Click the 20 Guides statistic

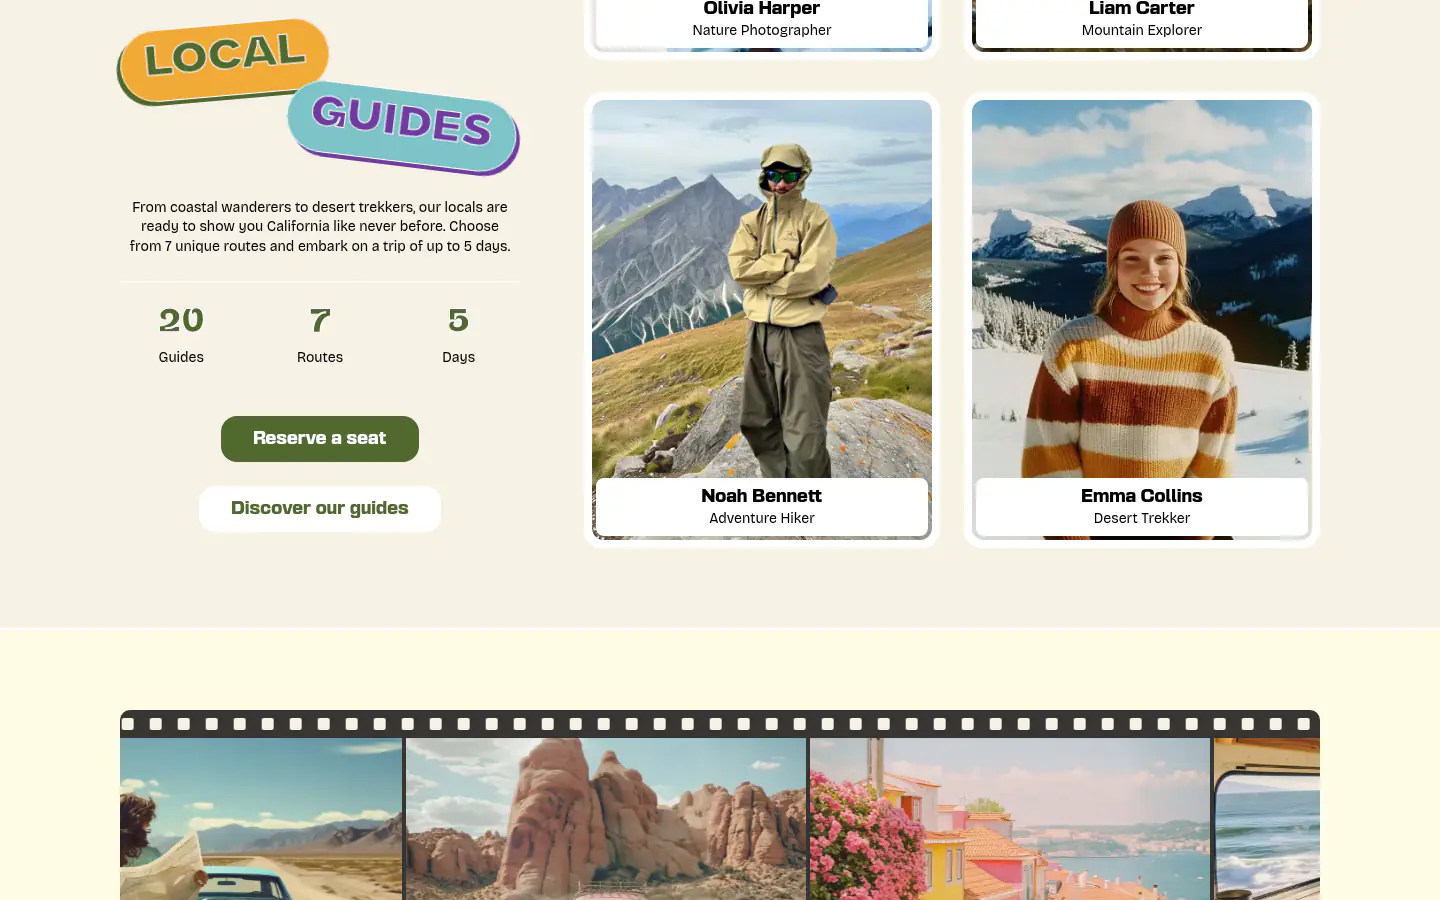point(181,335)
